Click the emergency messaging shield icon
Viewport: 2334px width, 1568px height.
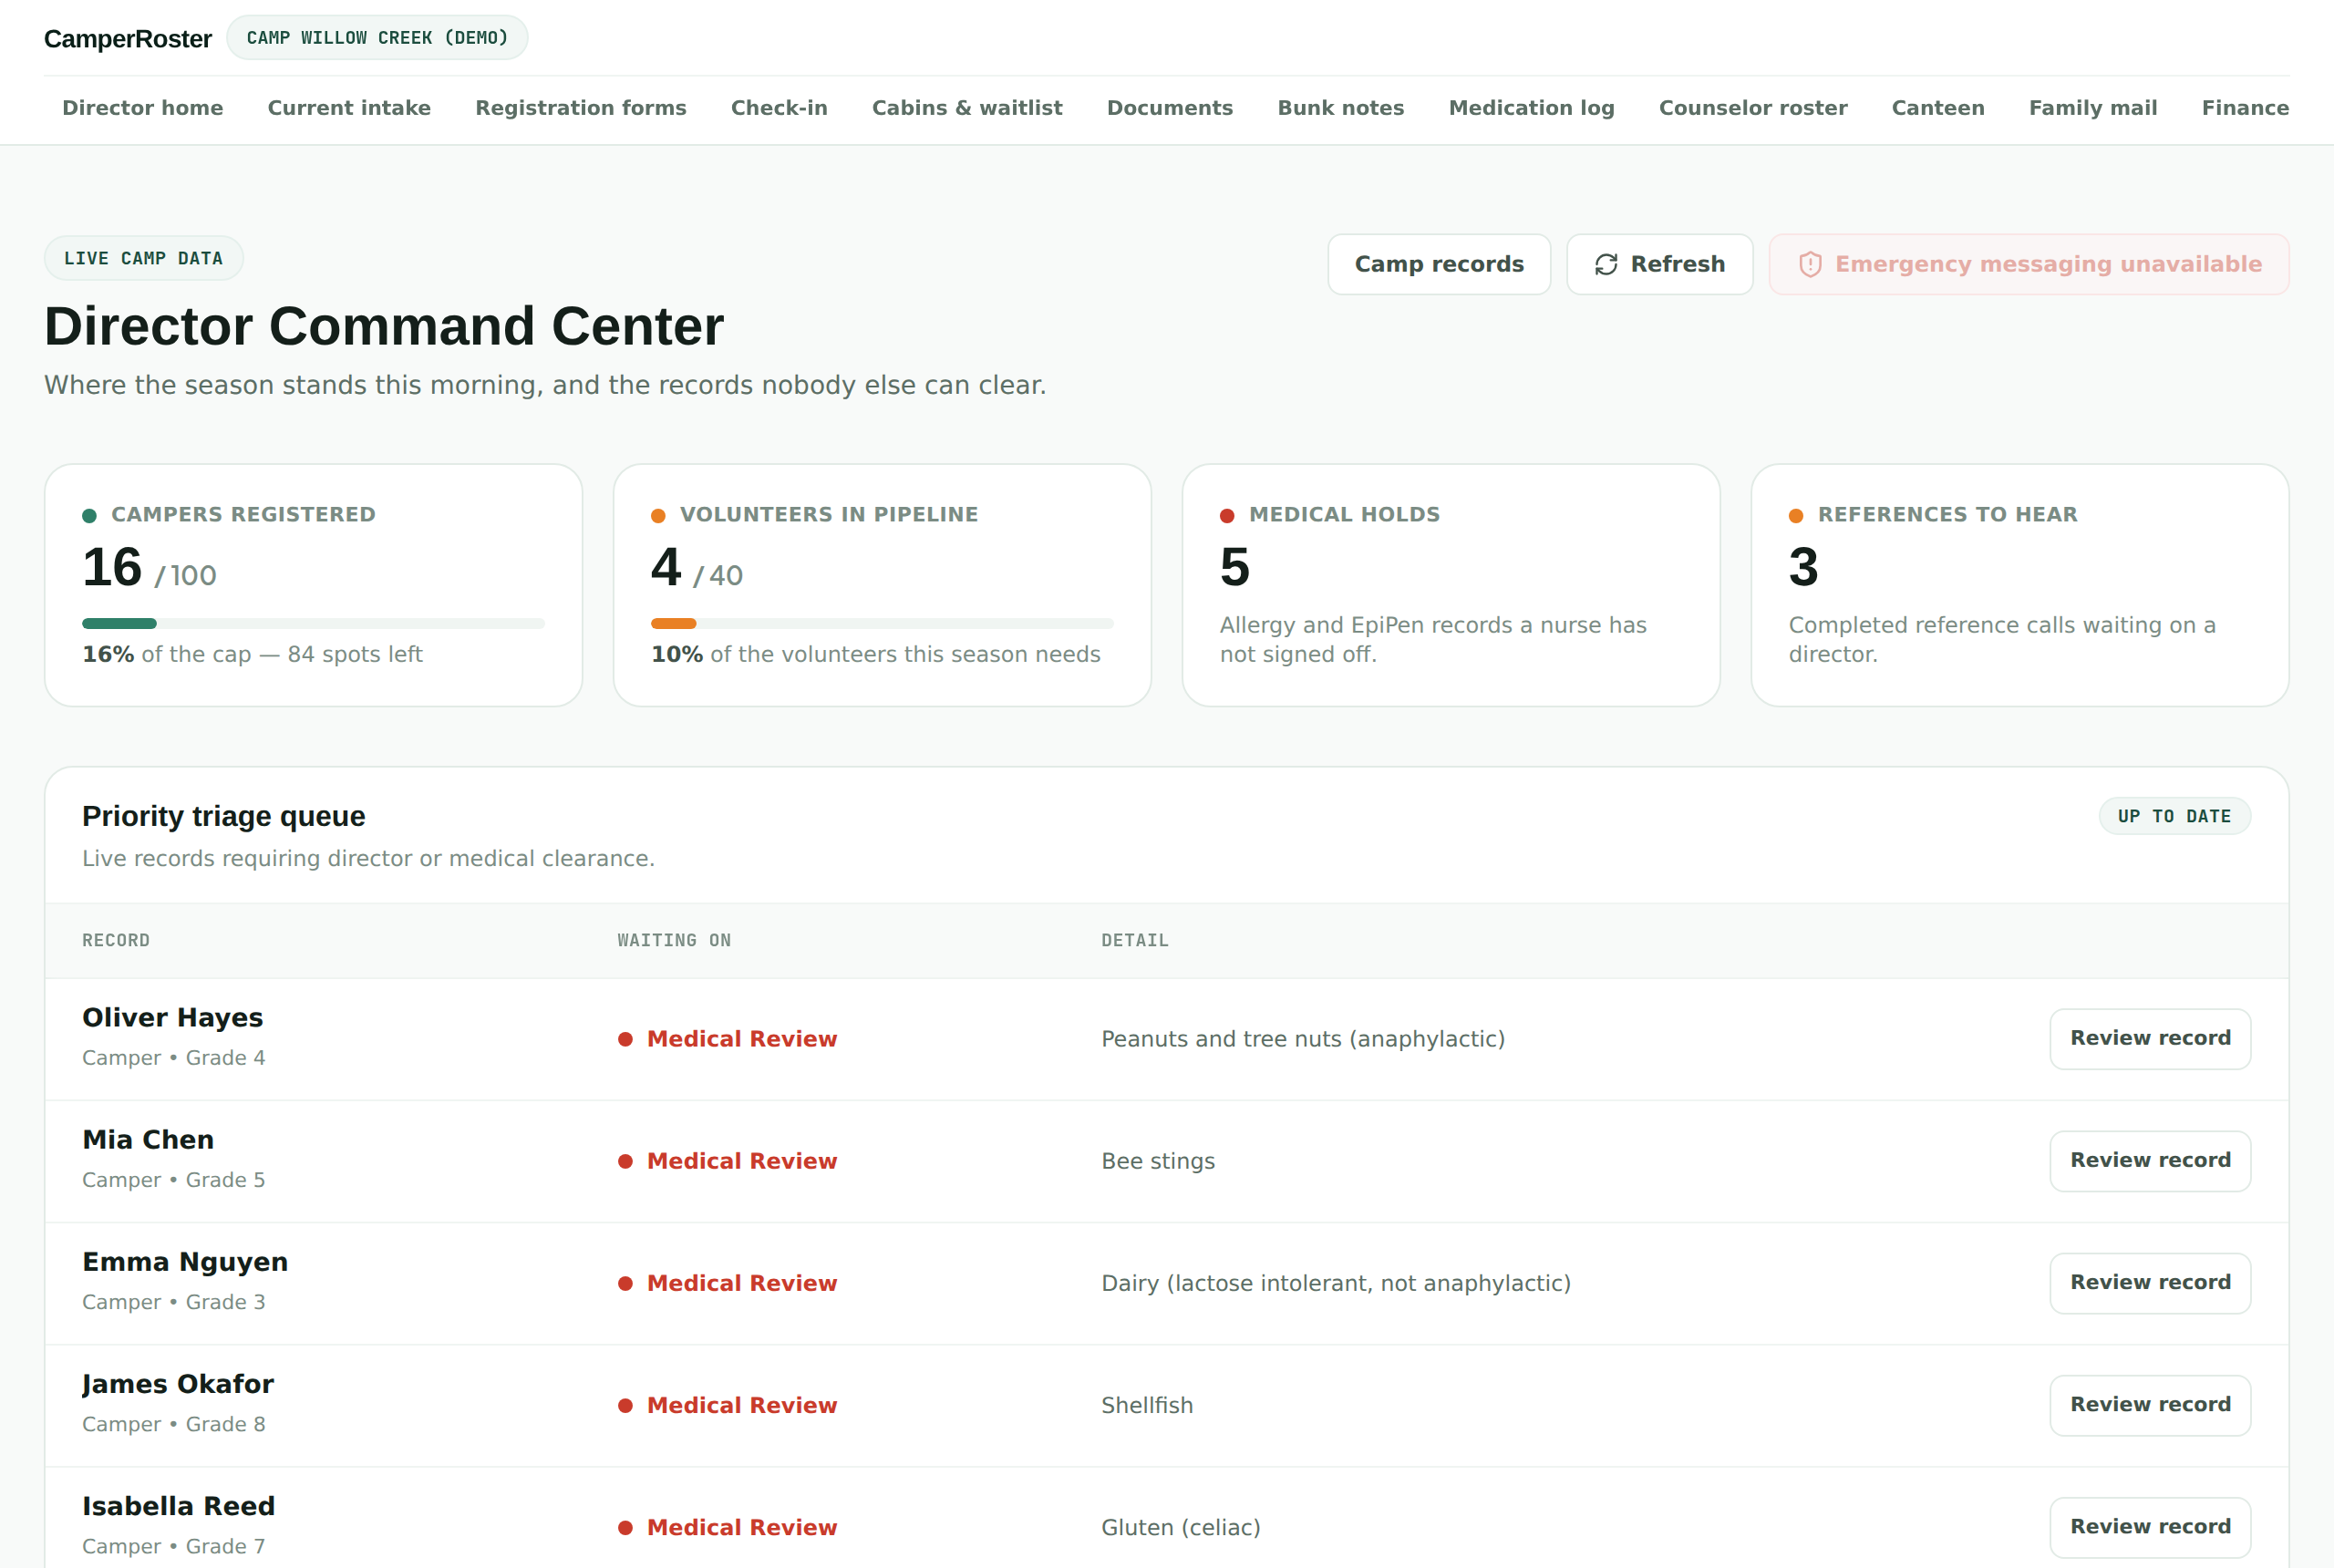(1810, 264)
